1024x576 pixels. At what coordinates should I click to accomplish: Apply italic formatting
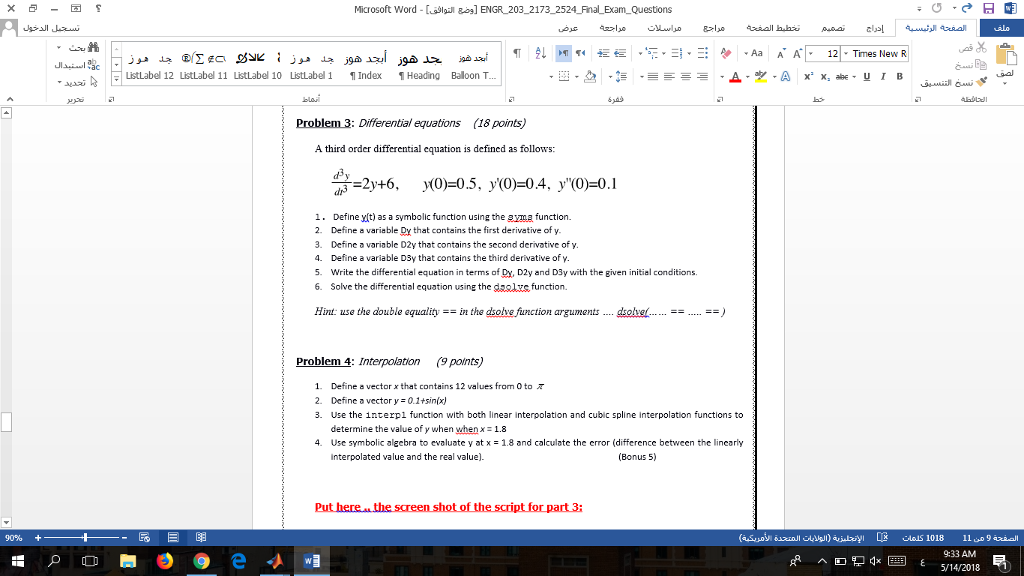coord(883,76)
